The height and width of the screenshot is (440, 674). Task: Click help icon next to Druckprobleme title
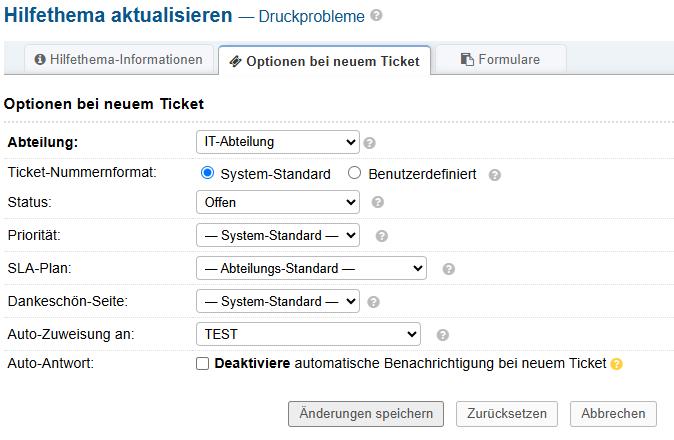(376, 16)
